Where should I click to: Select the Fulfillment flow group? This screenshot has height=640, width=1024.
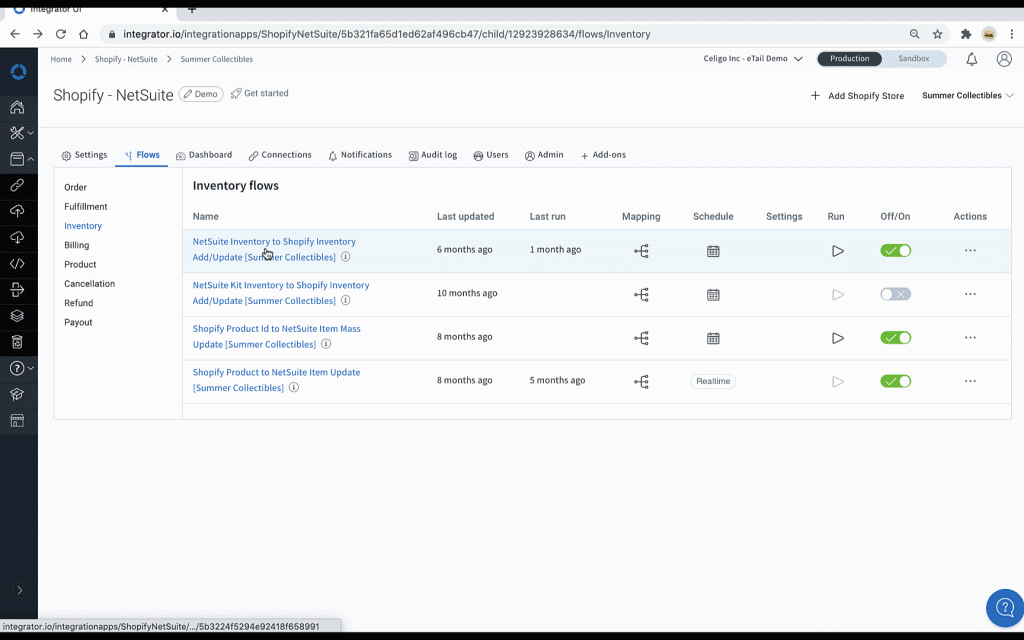(x=86, y=206)
